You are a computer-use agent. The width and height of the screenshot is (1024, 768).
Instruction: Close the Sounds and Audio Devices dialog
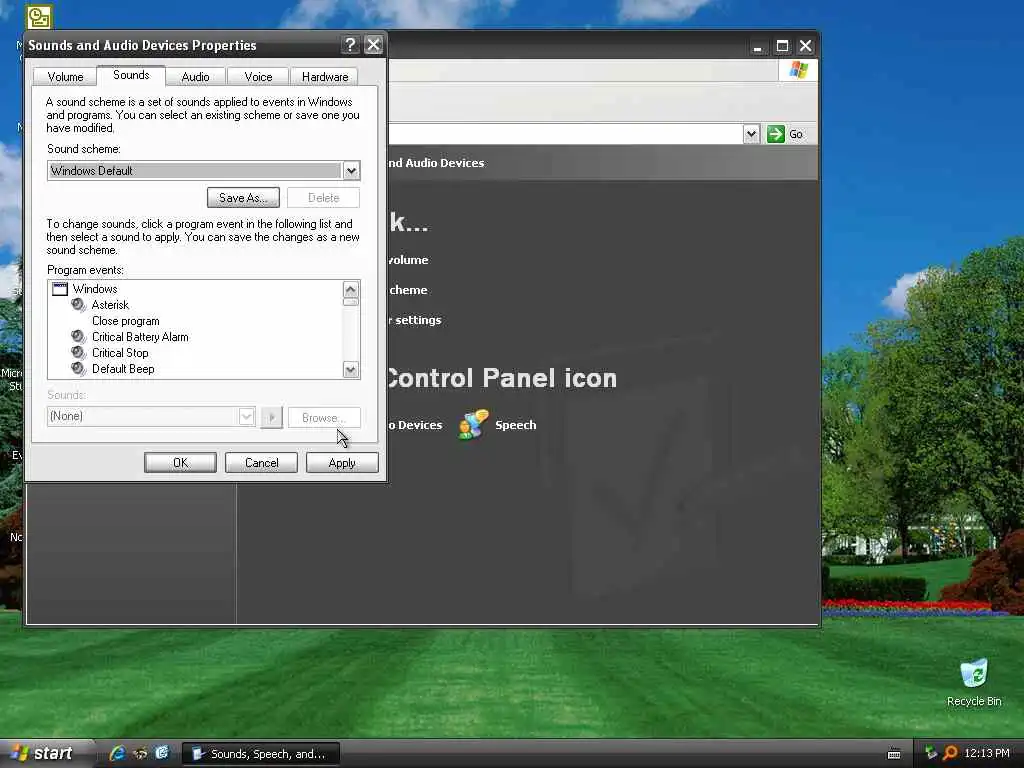(x=374, y=45)
